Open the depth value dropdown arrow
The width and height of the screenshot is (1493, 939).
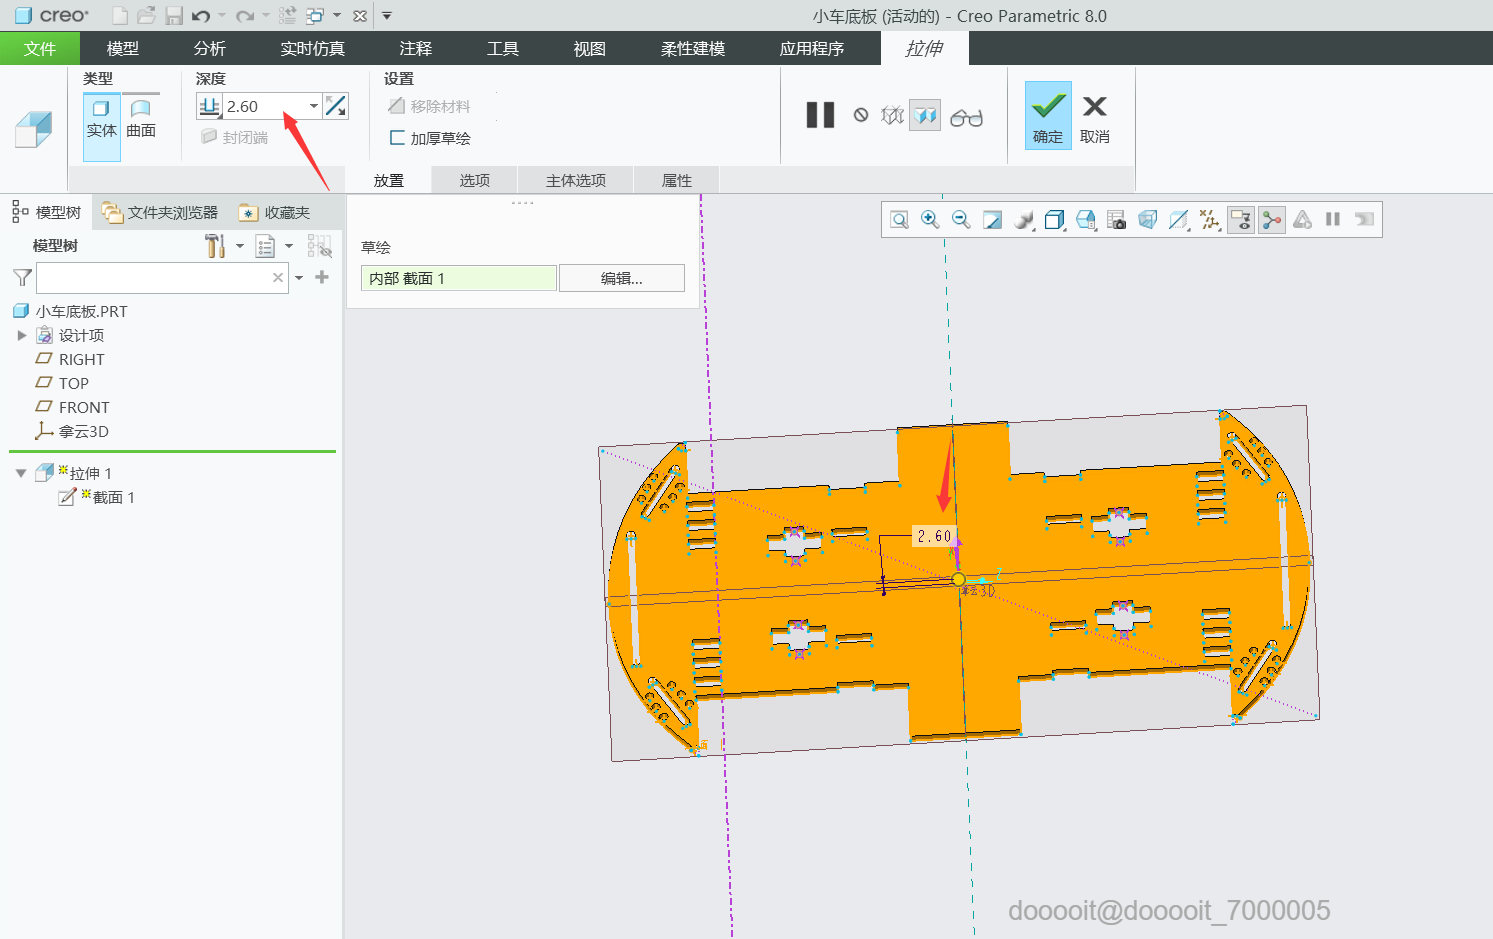tap(314, 106)
